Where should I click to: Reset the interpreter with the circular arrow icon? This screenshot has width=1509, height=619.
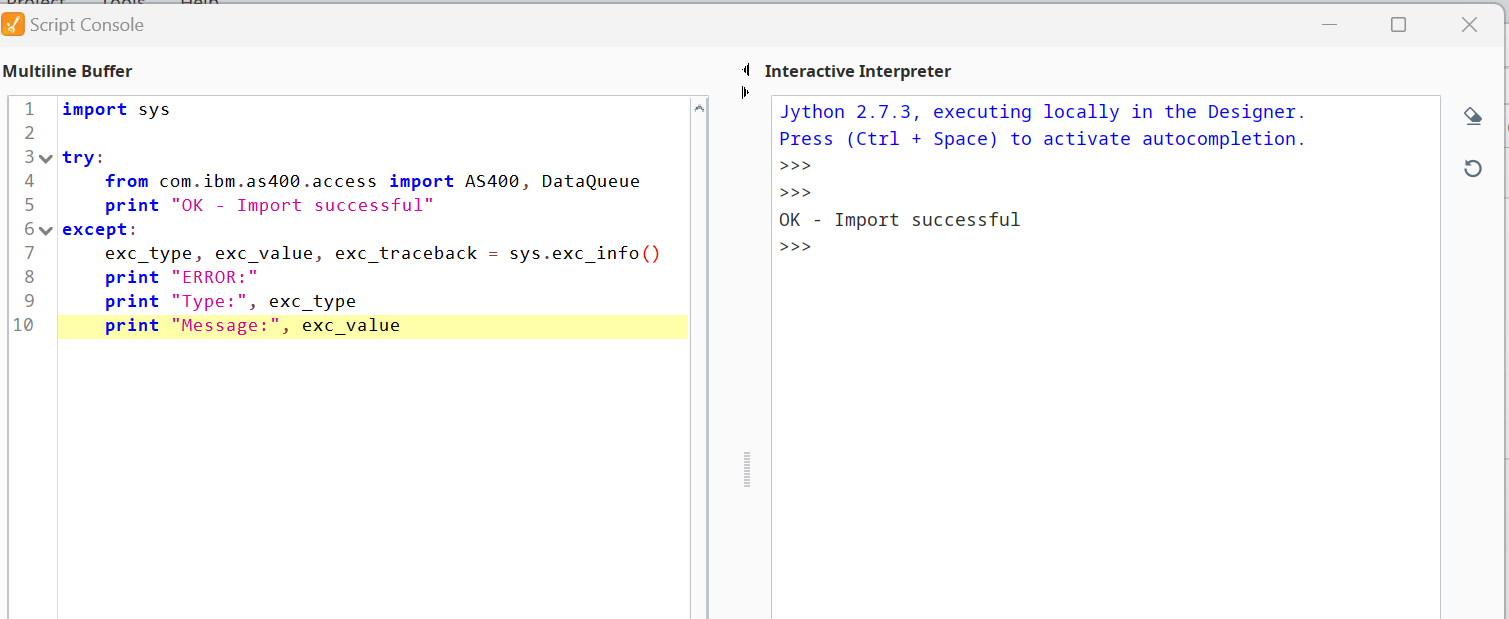(1472, 168)
